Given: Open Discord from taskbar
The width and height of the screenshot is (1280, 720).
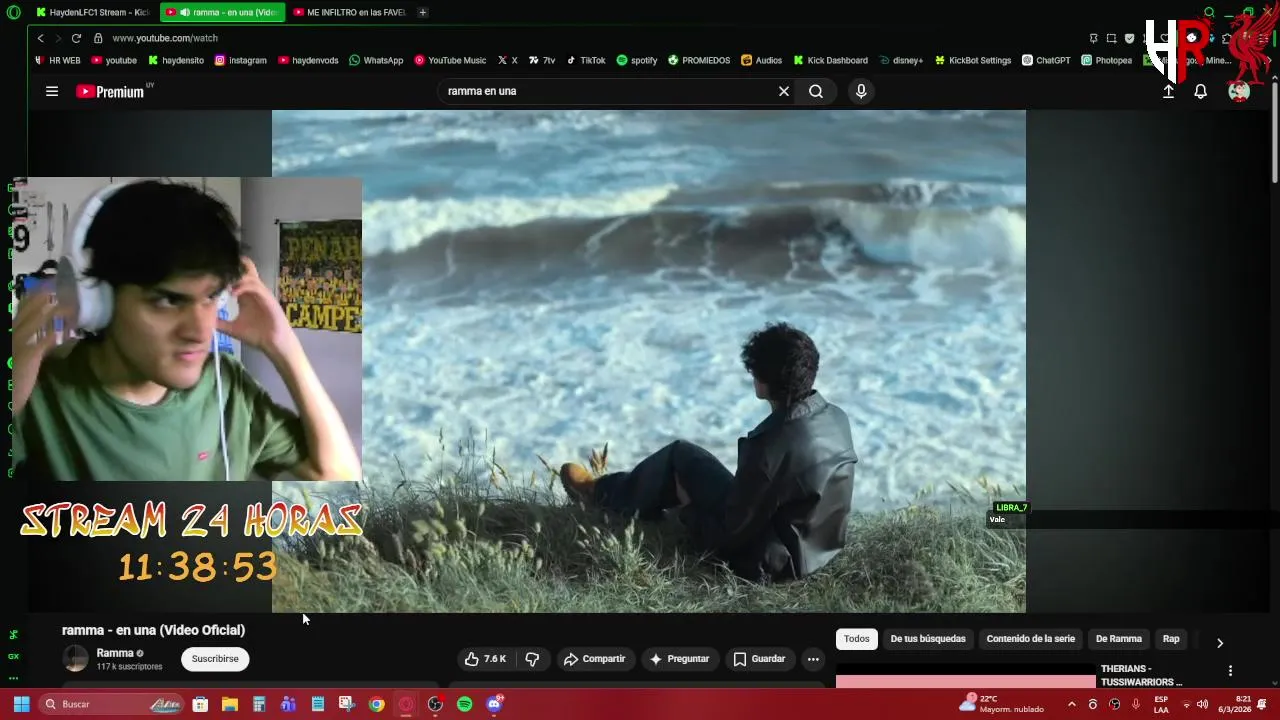Looking at the screenshot, I should coord(494,704).
